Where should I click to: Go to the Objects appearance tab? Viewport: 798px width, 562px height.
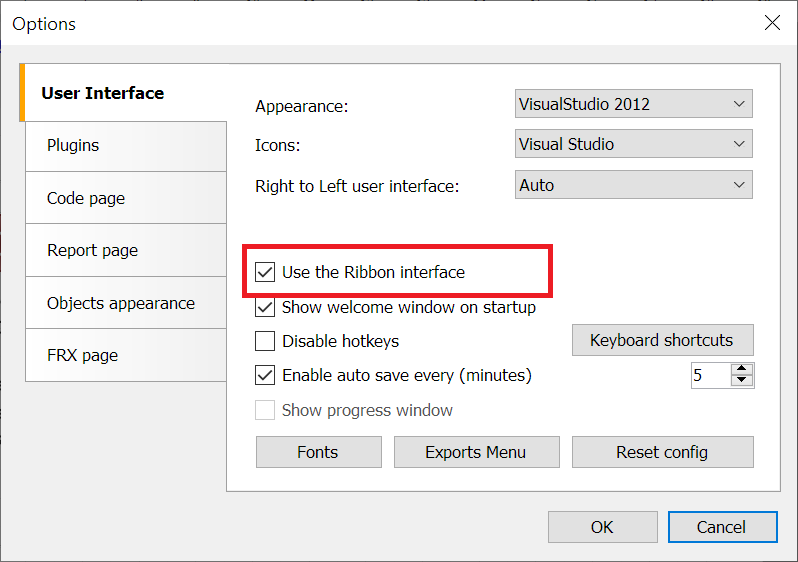[125, 303]
